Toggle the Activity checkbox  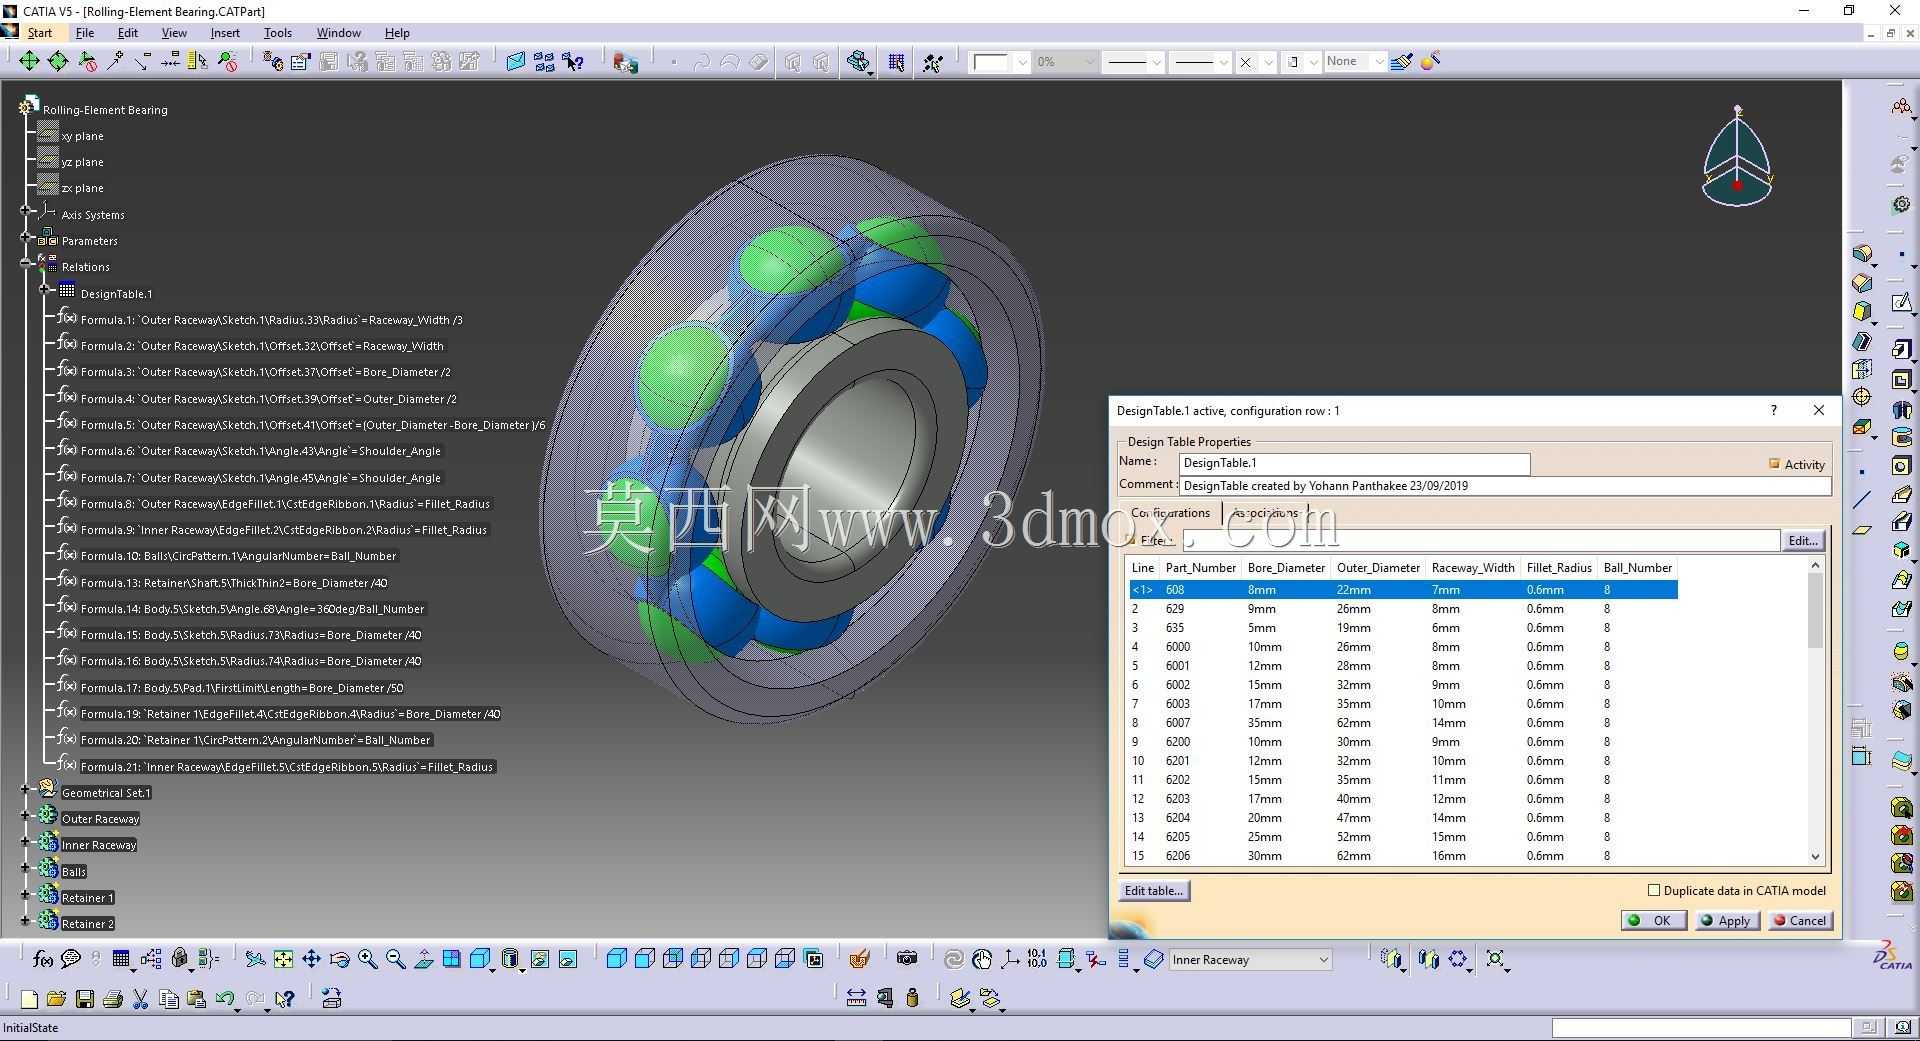coord(1774,464)
